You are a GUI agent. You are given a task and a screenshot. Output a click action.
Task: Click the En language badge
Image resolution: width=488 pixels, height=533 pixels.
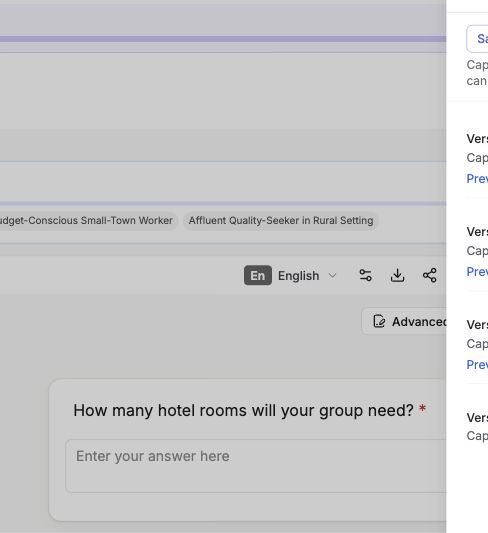coord(258,275)
